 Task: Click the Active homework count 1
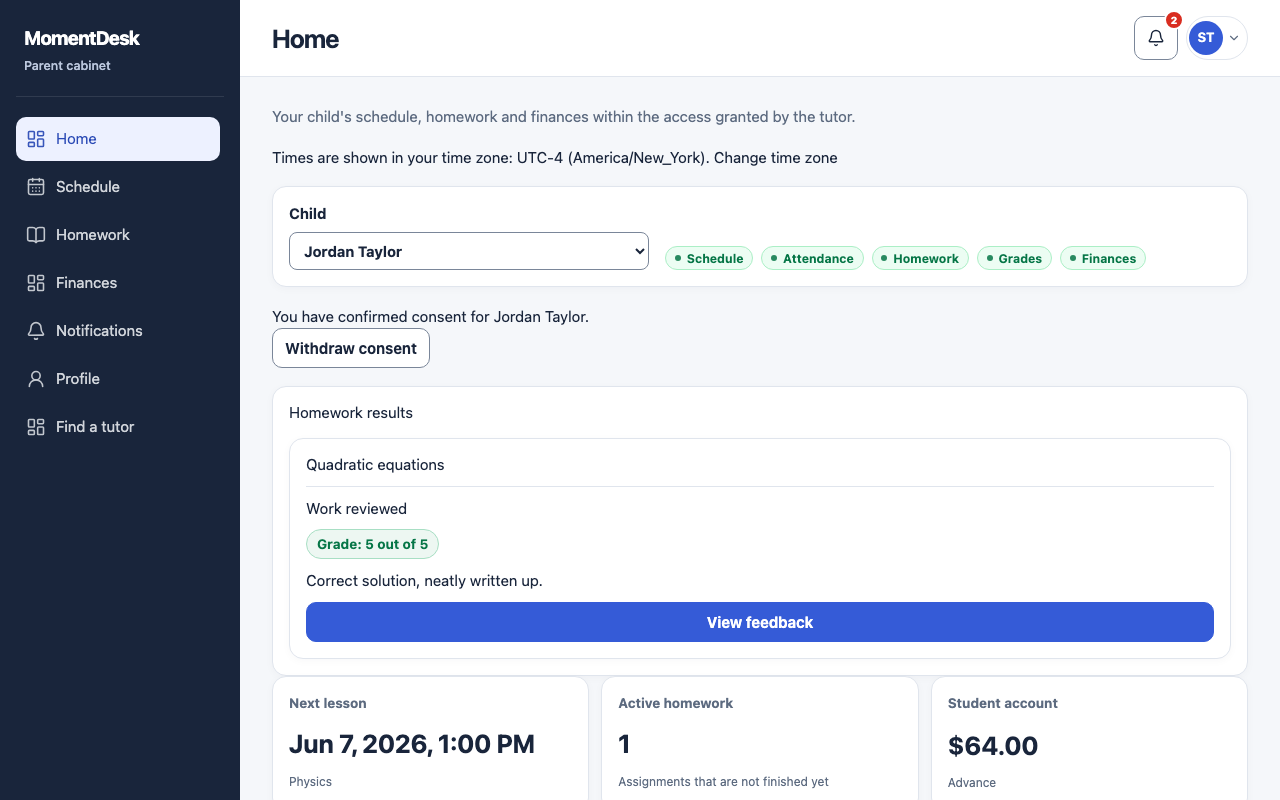pyautogui.click(x=624, y=744)
